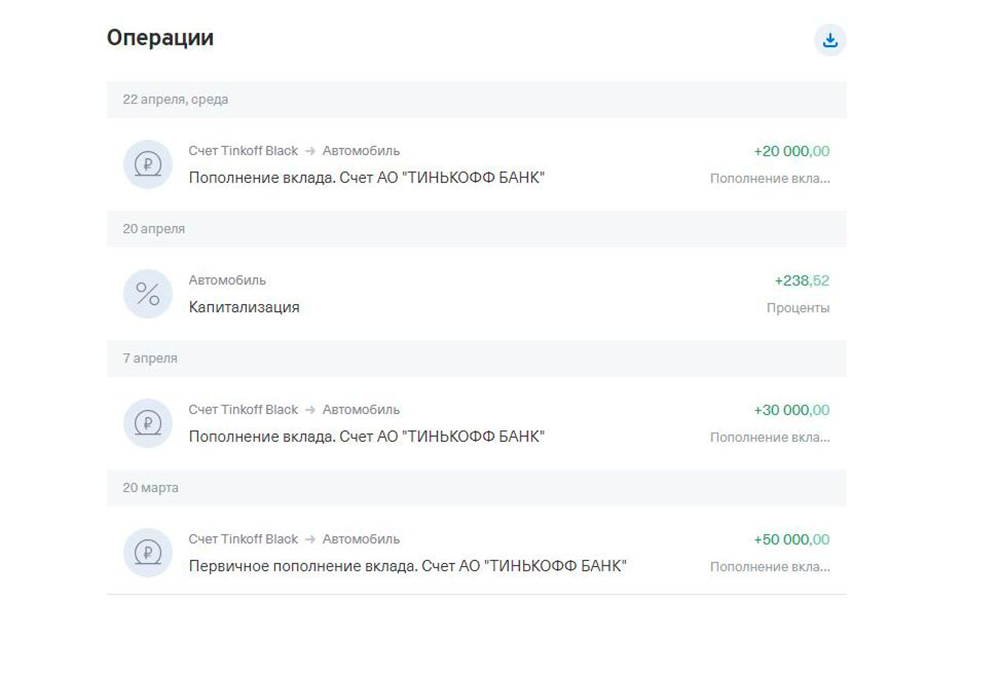Click ruble icon of 7 April deposit
This screenshot has width=1000, height=676.
tap(148, 423)
